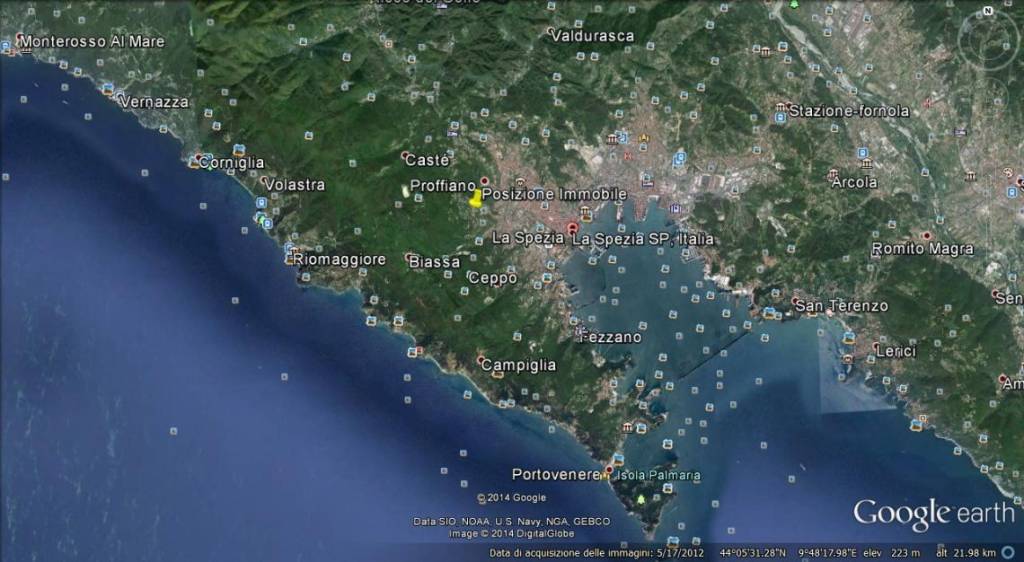This screenshot has height=562, width=1024.
Task: Open the Corniglia place label
Action: pyautogui.click(x=231, y=162)
